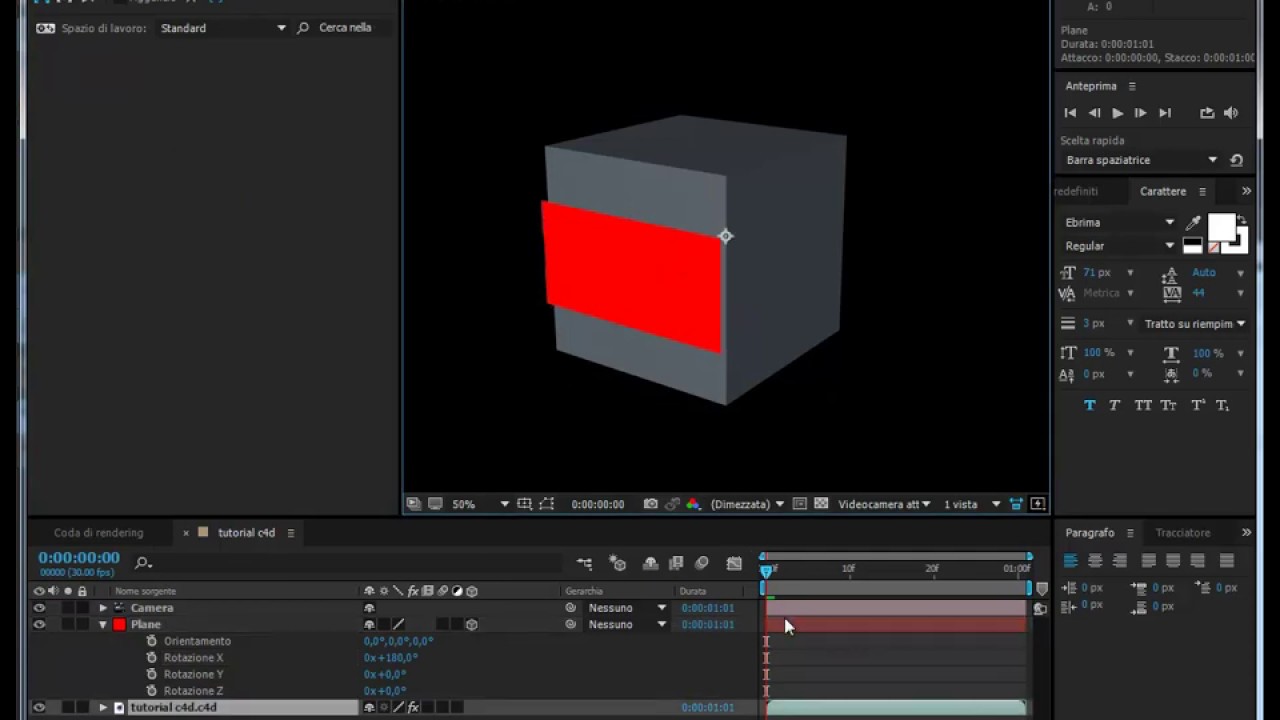Step back one frame in preview
This screenshot has width=1280, height=720.
point(1094,113)
